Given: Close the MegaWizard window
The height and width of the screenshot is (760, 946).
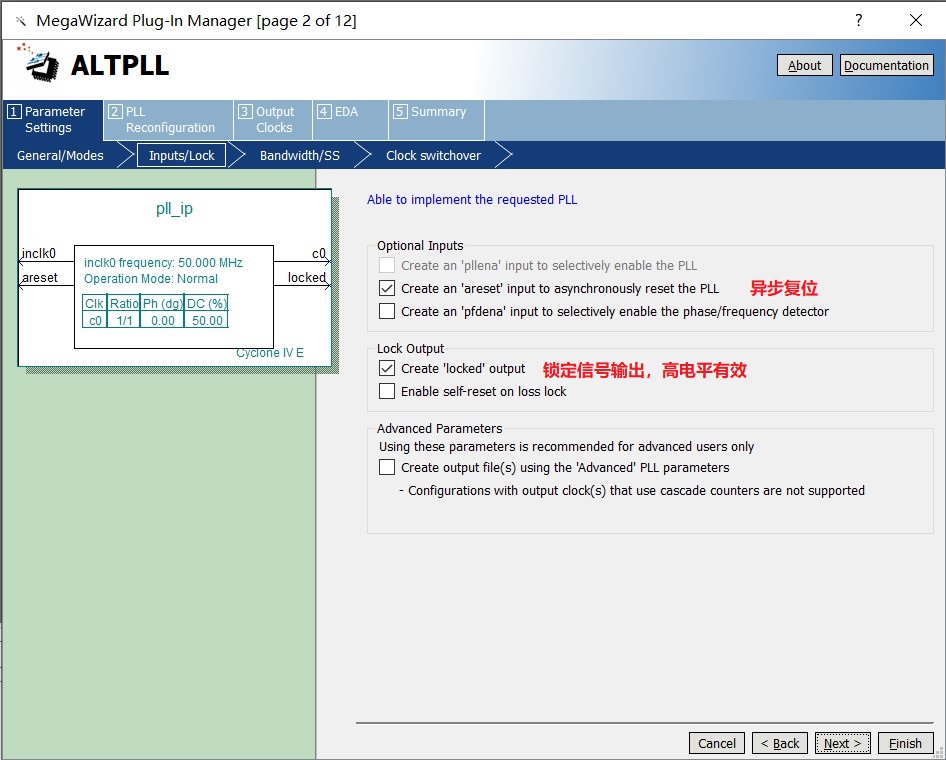Looking at the screenshot, I should tap(915, 21).
